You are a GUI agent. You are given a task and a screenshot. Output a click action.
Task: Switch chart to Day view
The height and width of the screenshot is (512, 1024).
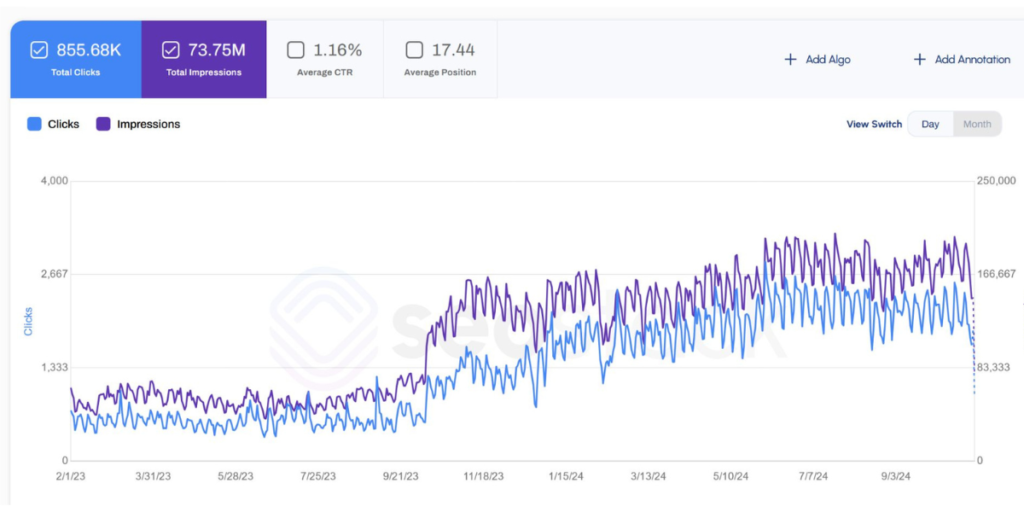coord(930,124)
